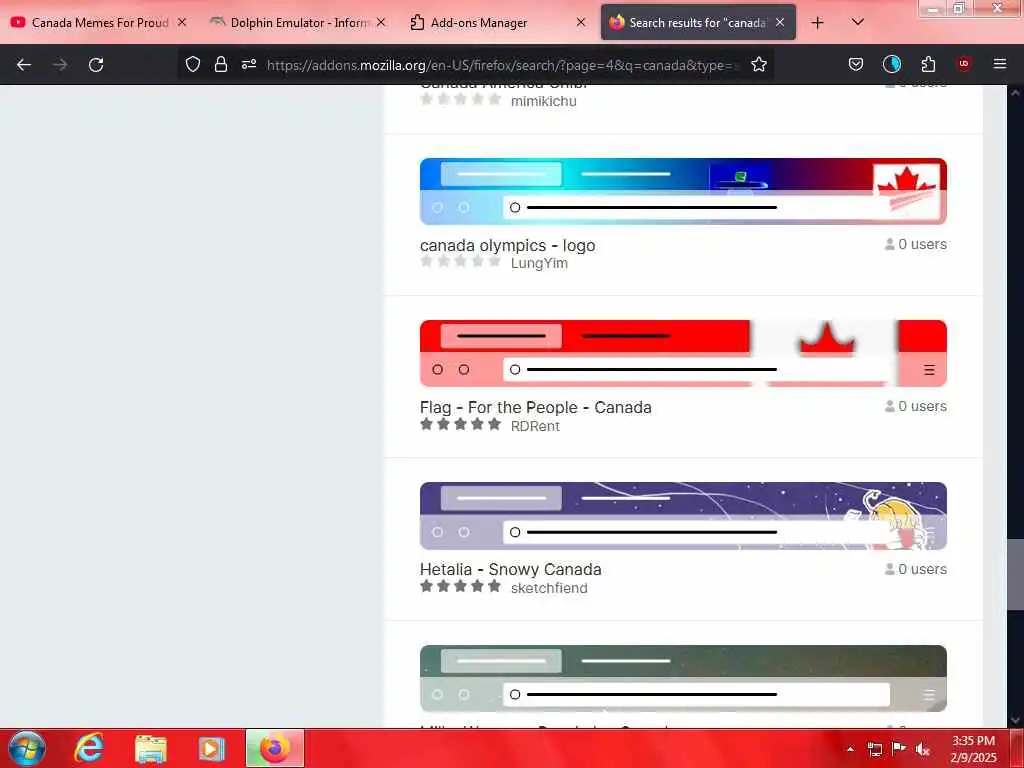Click author name mimikichu

(x=543, y=101)
